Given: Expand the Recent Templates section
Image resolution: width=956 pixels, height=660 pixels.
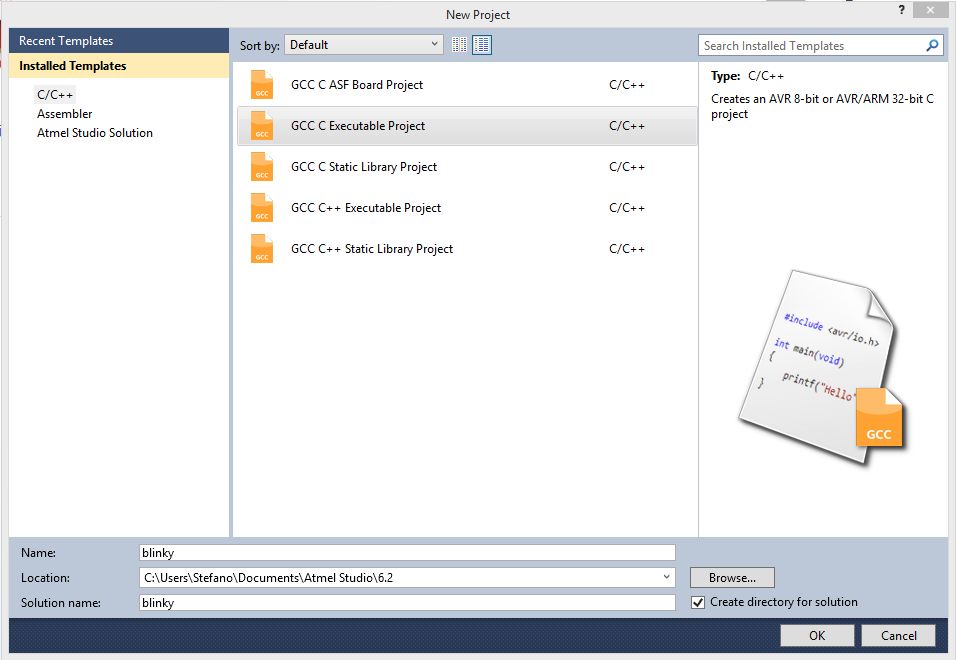Looking at the screenshot, I should pos(66,41).
